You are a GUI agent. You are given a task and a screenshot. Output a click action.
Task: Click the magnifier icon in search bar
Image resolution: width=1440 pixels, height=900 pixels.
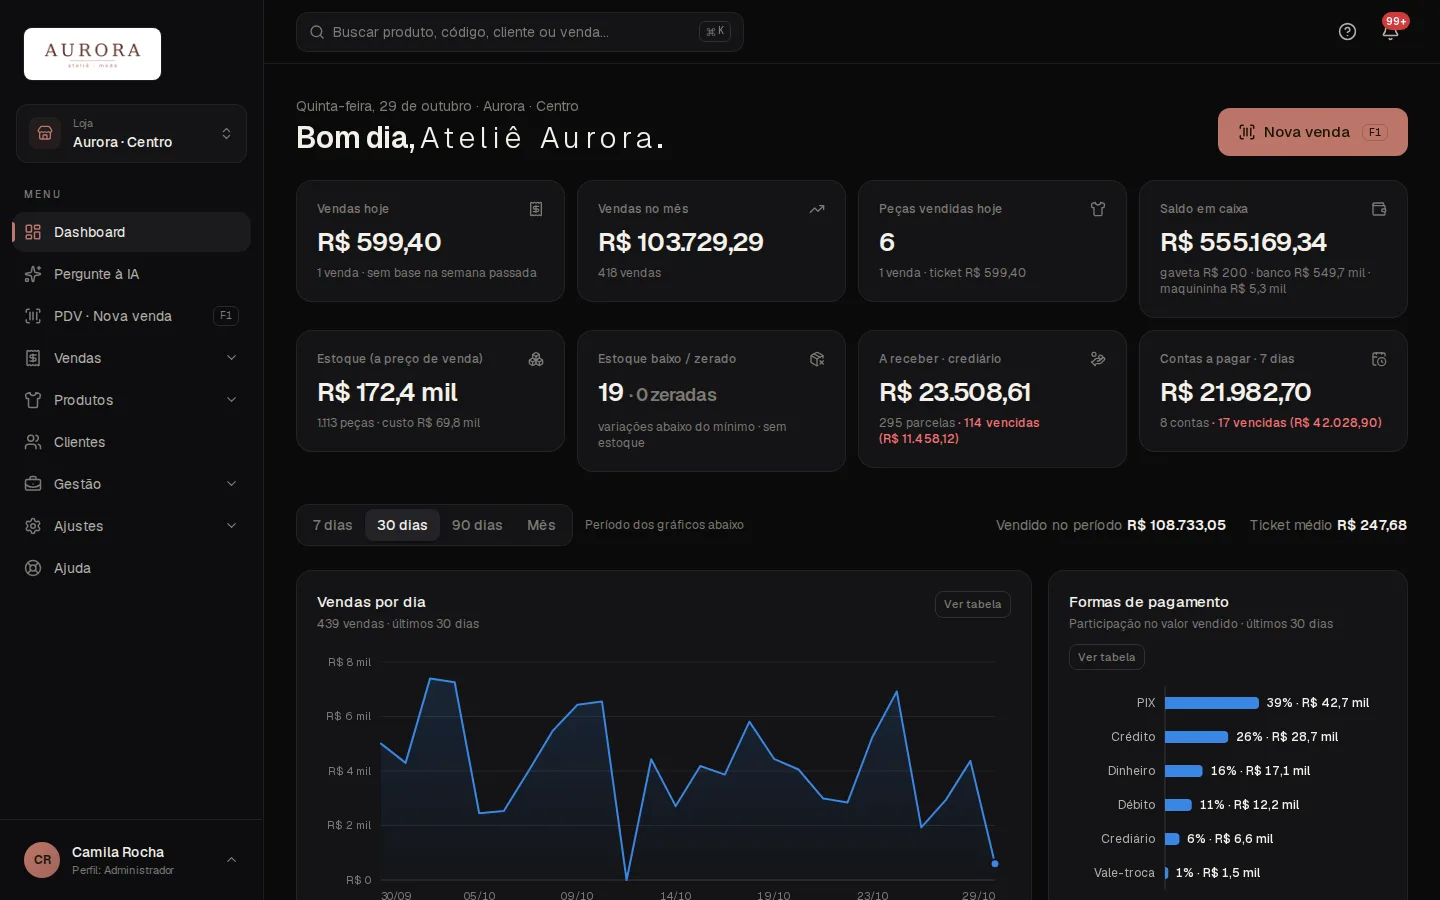[x=317, y=32]
